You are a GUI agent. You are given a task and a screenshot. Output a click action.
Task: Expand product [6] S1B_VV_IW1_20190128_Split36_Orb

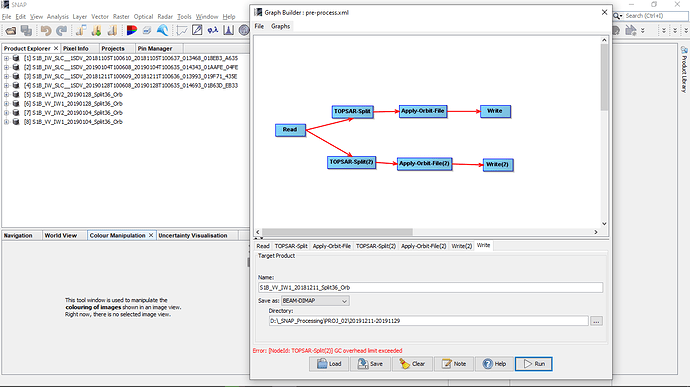coord(6,103)
